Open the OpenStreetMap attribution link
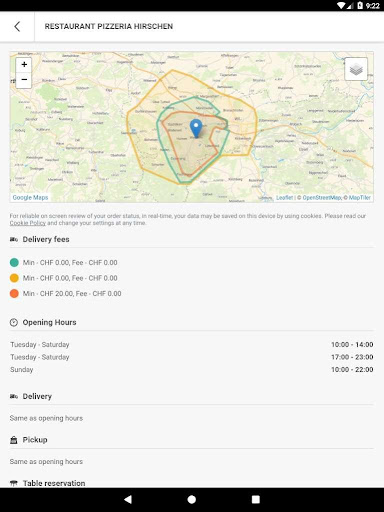This screenshot has width=384, height=512. [322, 198]
